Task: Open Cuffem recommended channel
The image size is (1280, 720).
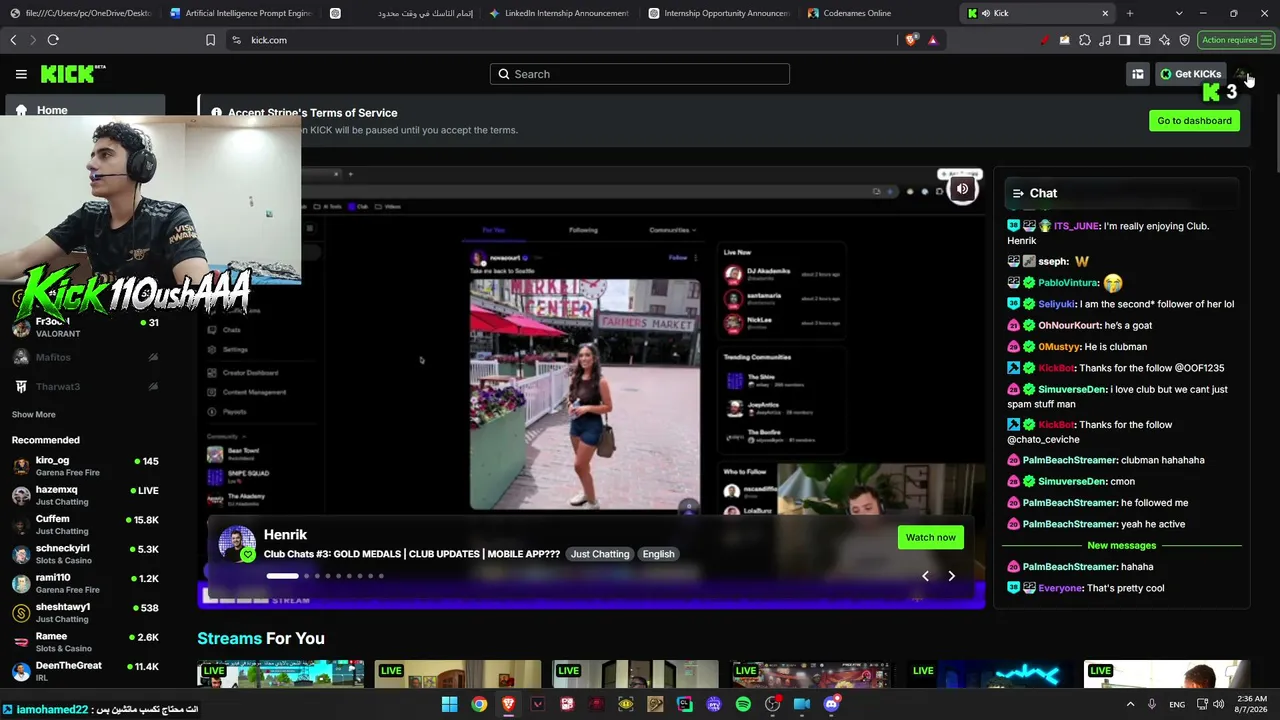Action: [x=85, y=525]
